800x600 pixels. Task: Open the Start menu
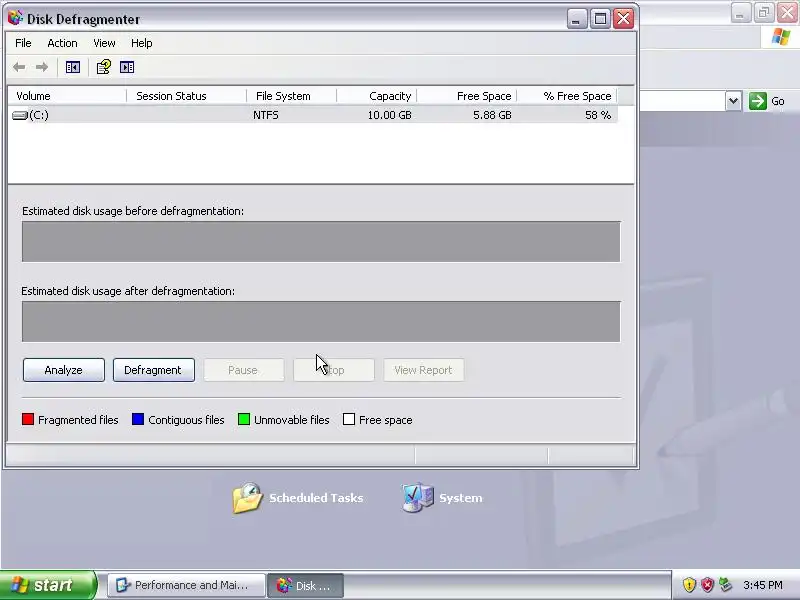[47, 585]
